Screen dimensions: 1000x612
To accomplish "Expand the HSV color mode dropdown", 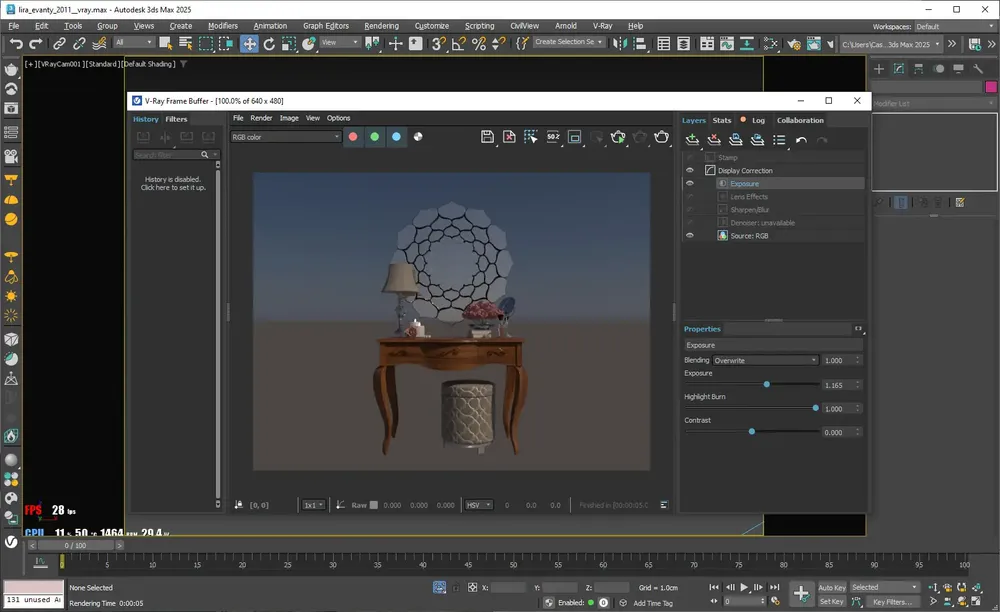I will point(478,505).
